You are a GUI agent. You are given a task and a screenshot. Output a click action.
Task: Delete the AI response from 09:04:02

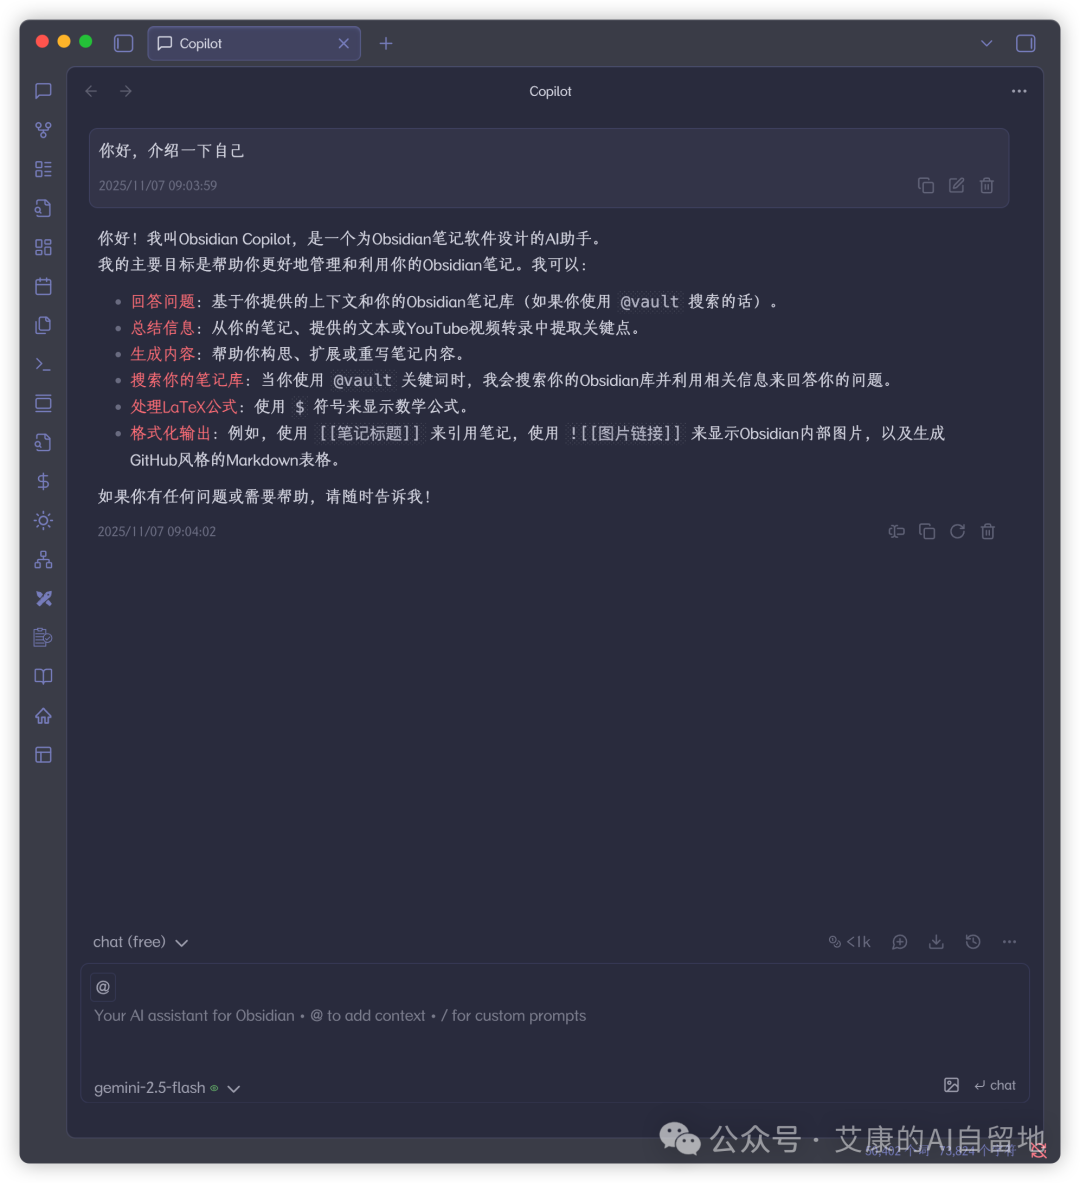click(987, 532)
